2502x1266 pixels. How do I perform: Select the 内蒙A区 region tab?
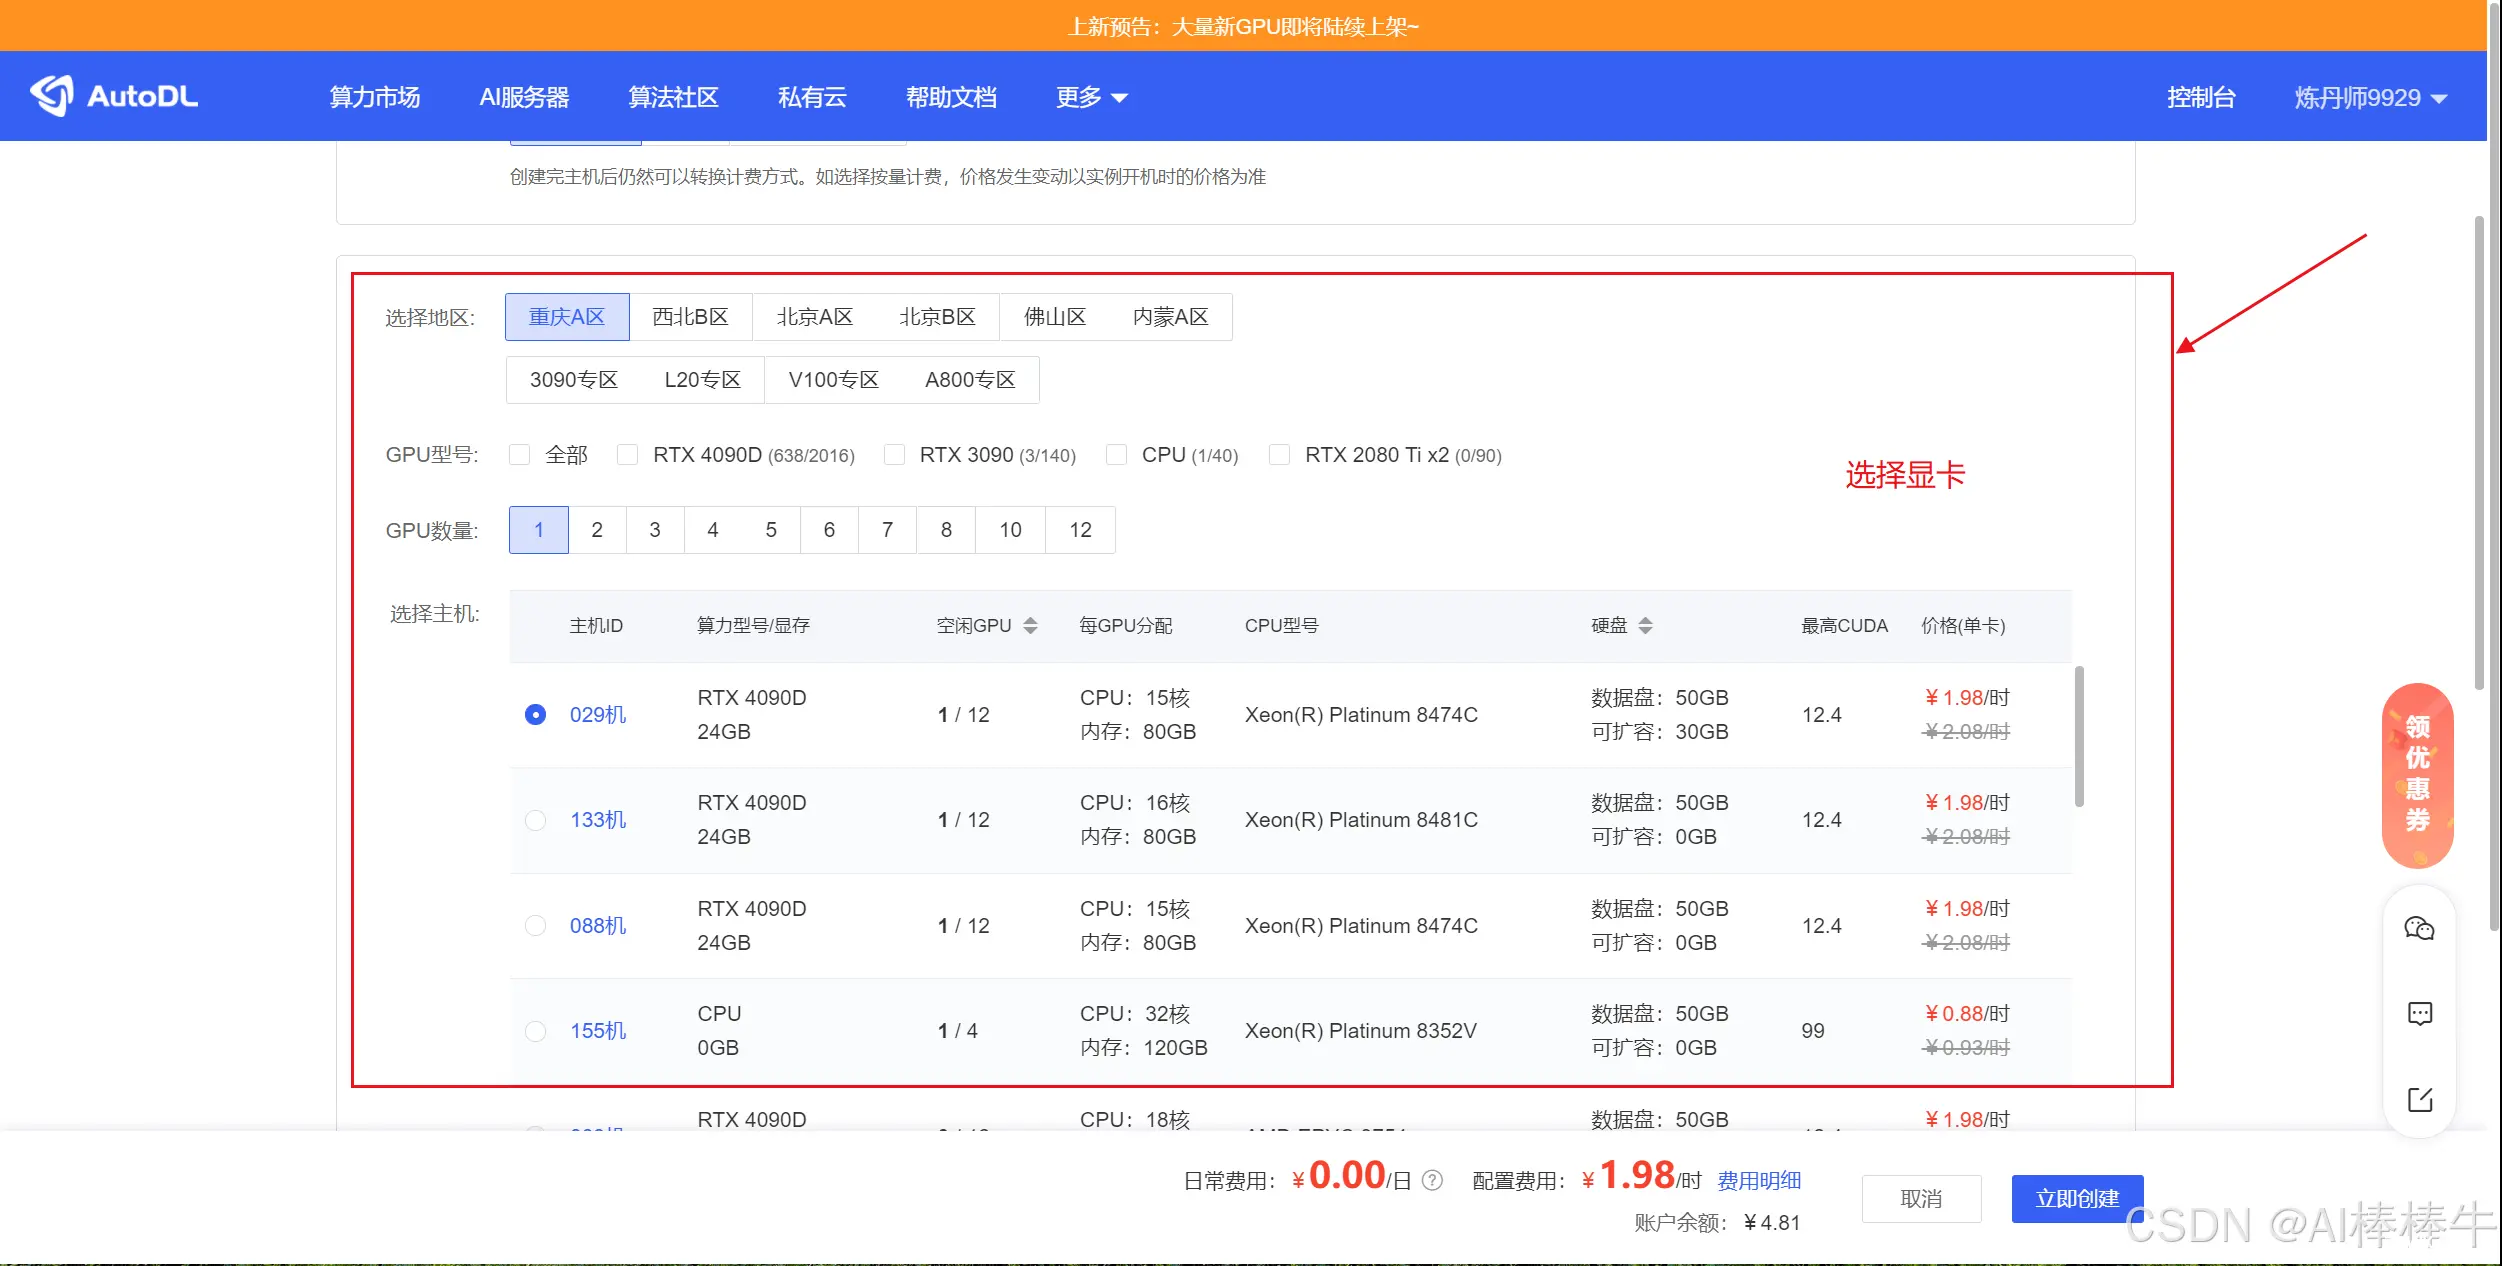tap(1170, 317)
